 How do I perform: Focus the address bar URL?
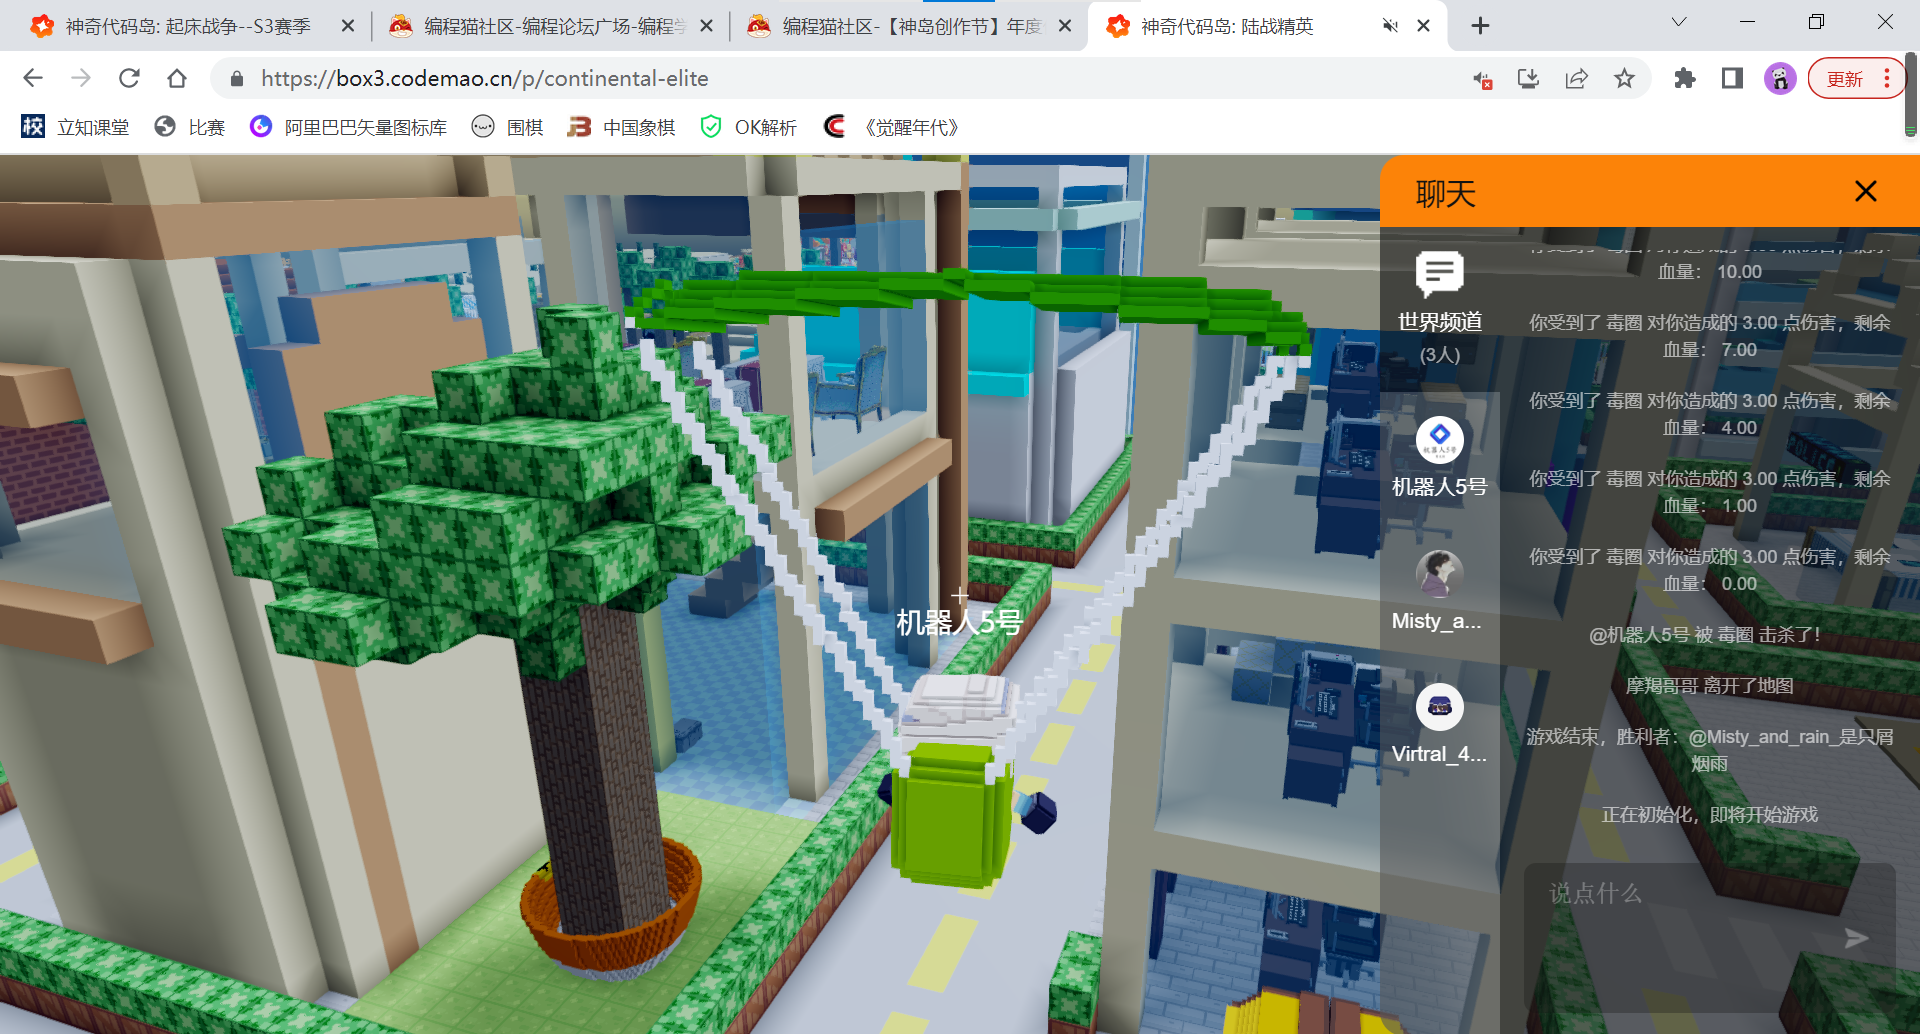pyautogui.click(x=485, y=78)
